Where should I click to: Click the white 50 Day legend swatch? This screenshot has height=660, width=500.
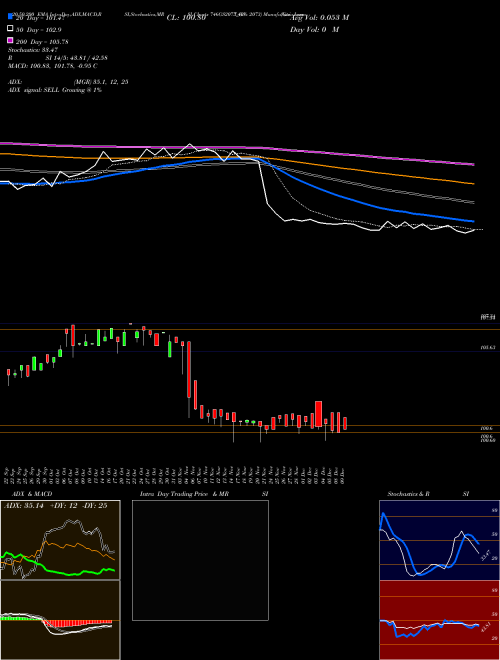click(11, 29)
